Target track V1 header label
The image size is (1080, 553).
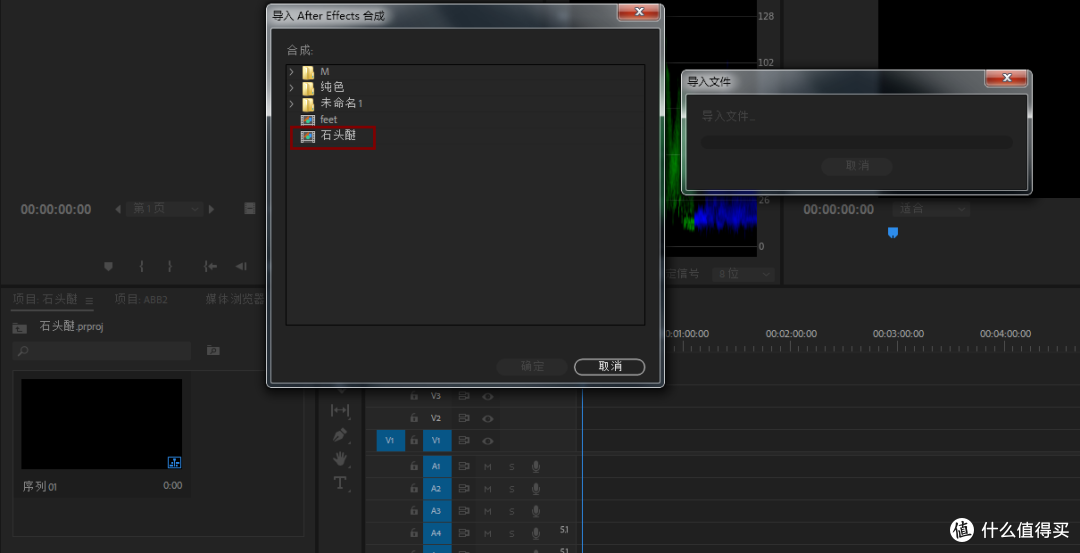click(x=437, y=440)
